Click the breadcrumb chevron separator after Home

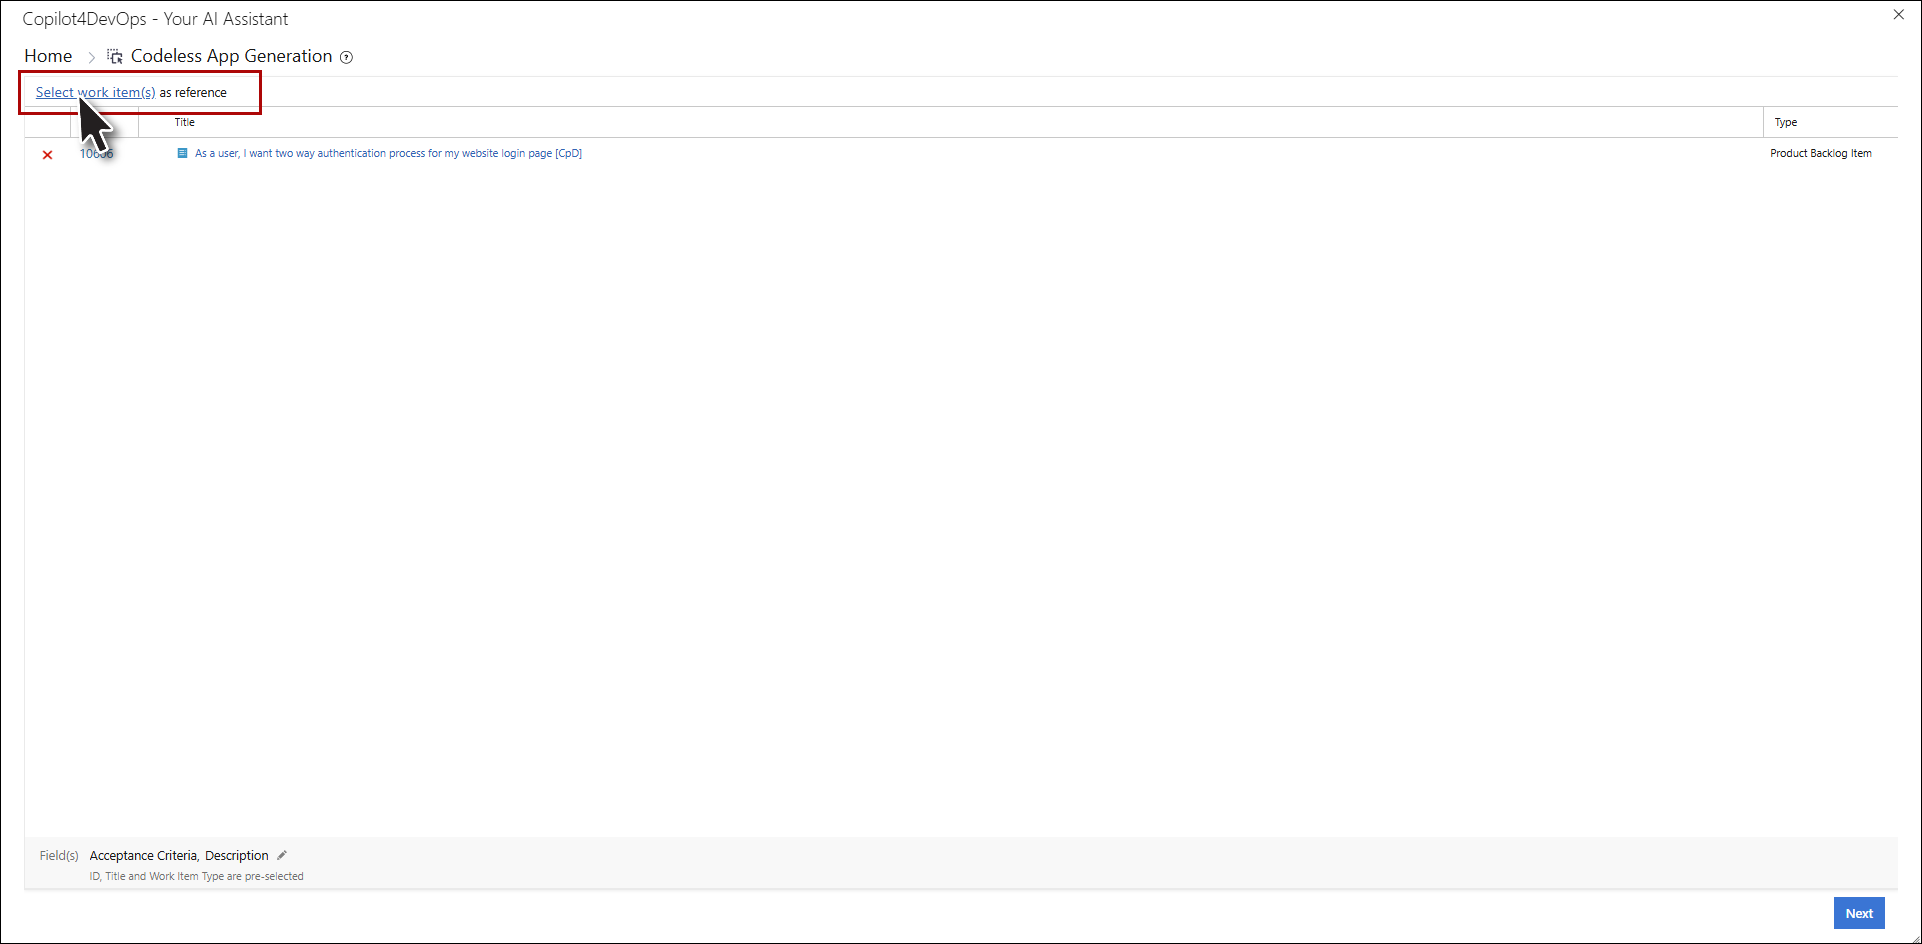[x=91, y=57]
